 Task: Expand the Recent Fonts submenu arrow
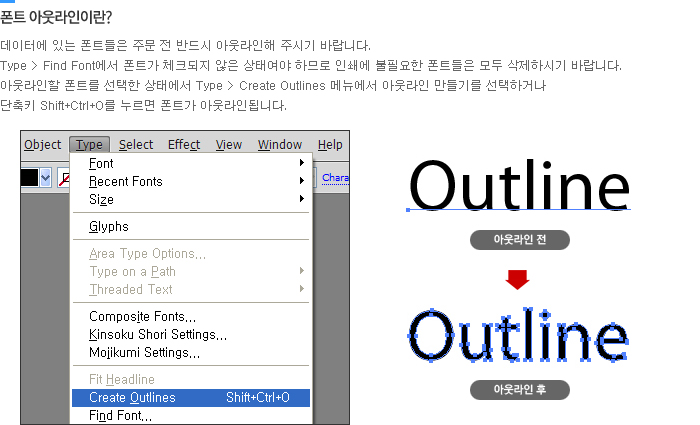tap(301, 181)
